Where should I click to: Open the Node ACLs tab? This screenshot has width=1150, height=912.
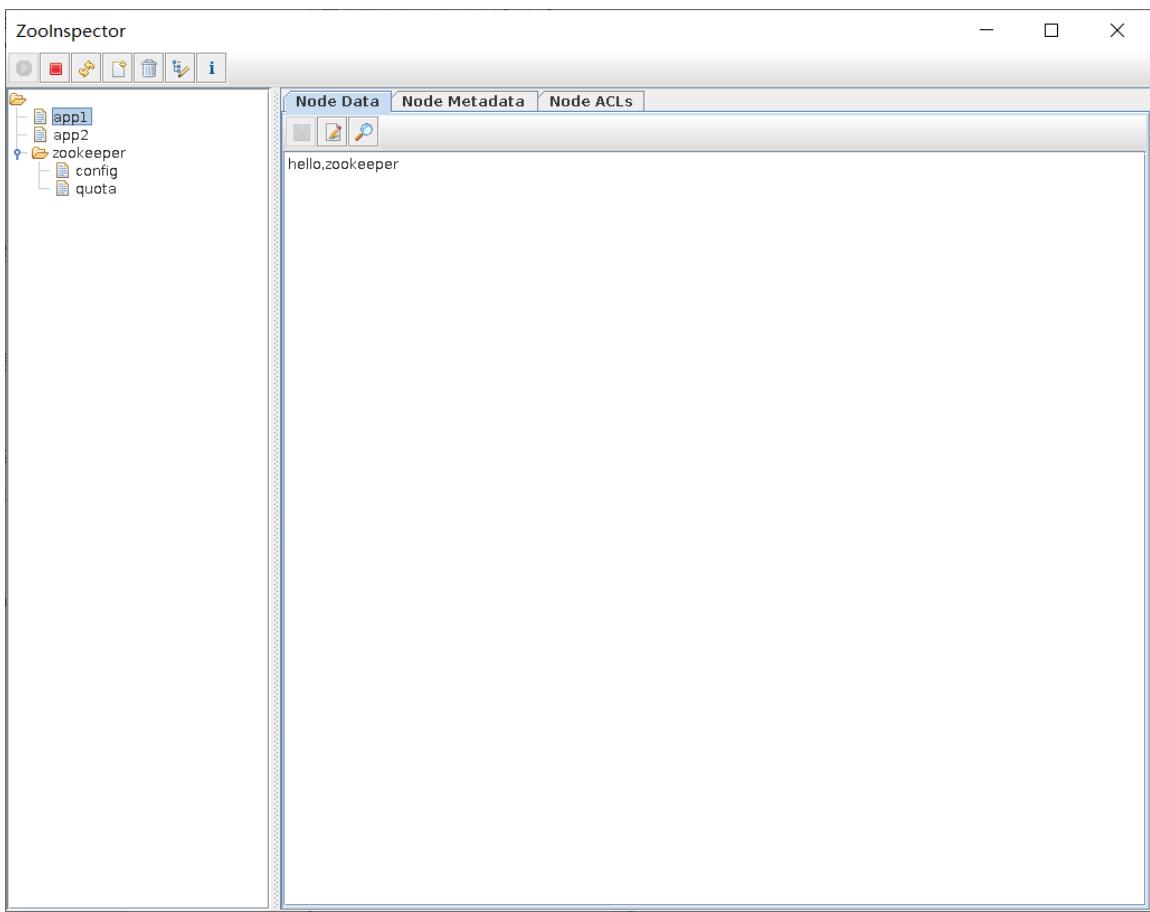tap(591, 101)
